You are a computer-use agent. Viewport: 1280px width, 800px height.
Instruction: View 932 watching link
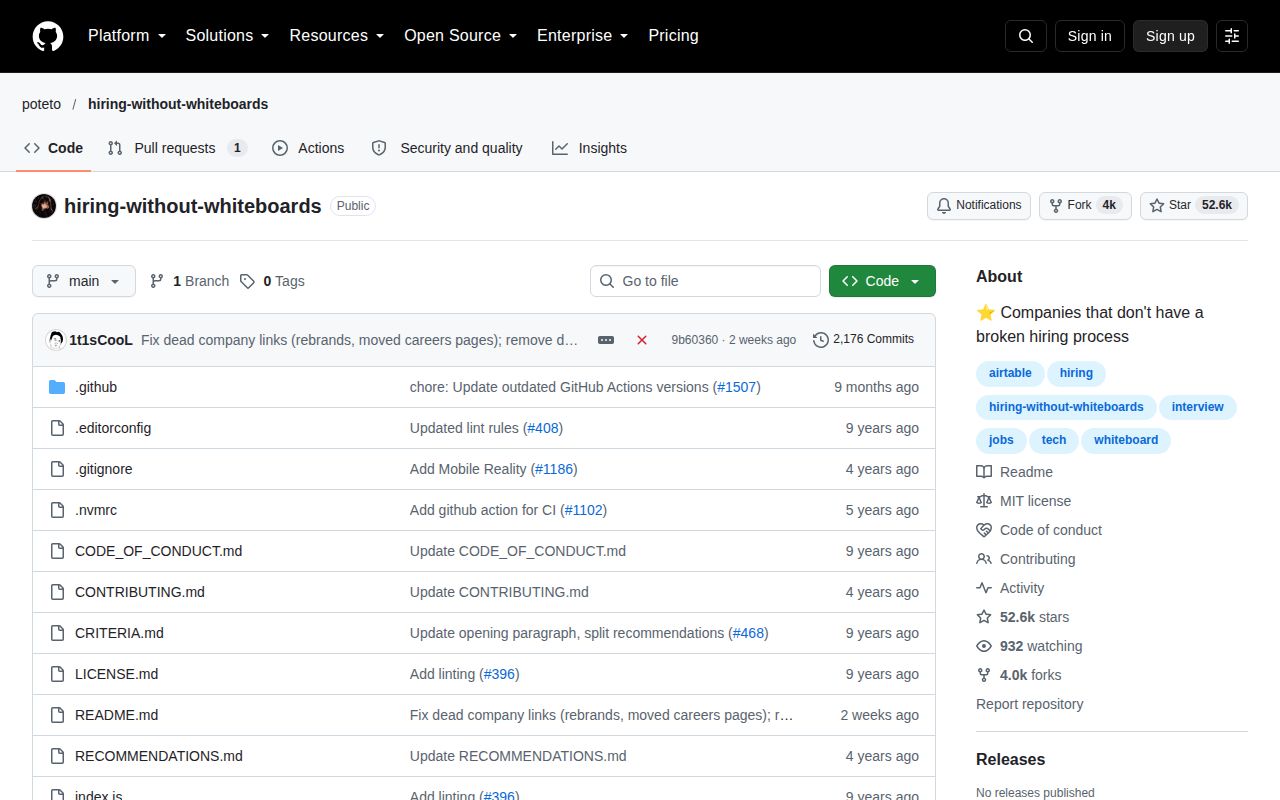click(x=1029, y=646)
